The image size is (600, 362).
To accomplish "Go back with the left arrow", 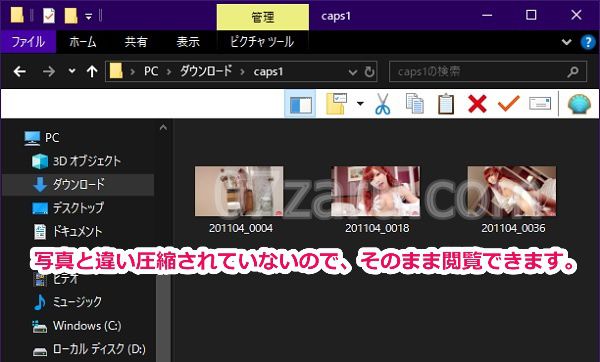I will pos(20,71).
